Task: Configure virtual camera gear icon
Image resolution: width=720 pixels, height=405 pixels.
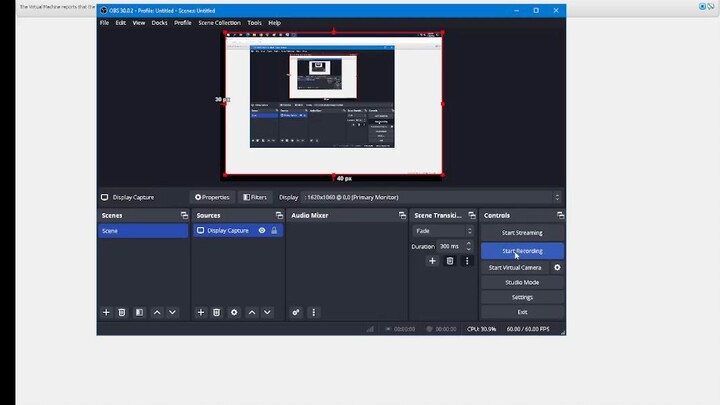Action: tap(557, 267)
